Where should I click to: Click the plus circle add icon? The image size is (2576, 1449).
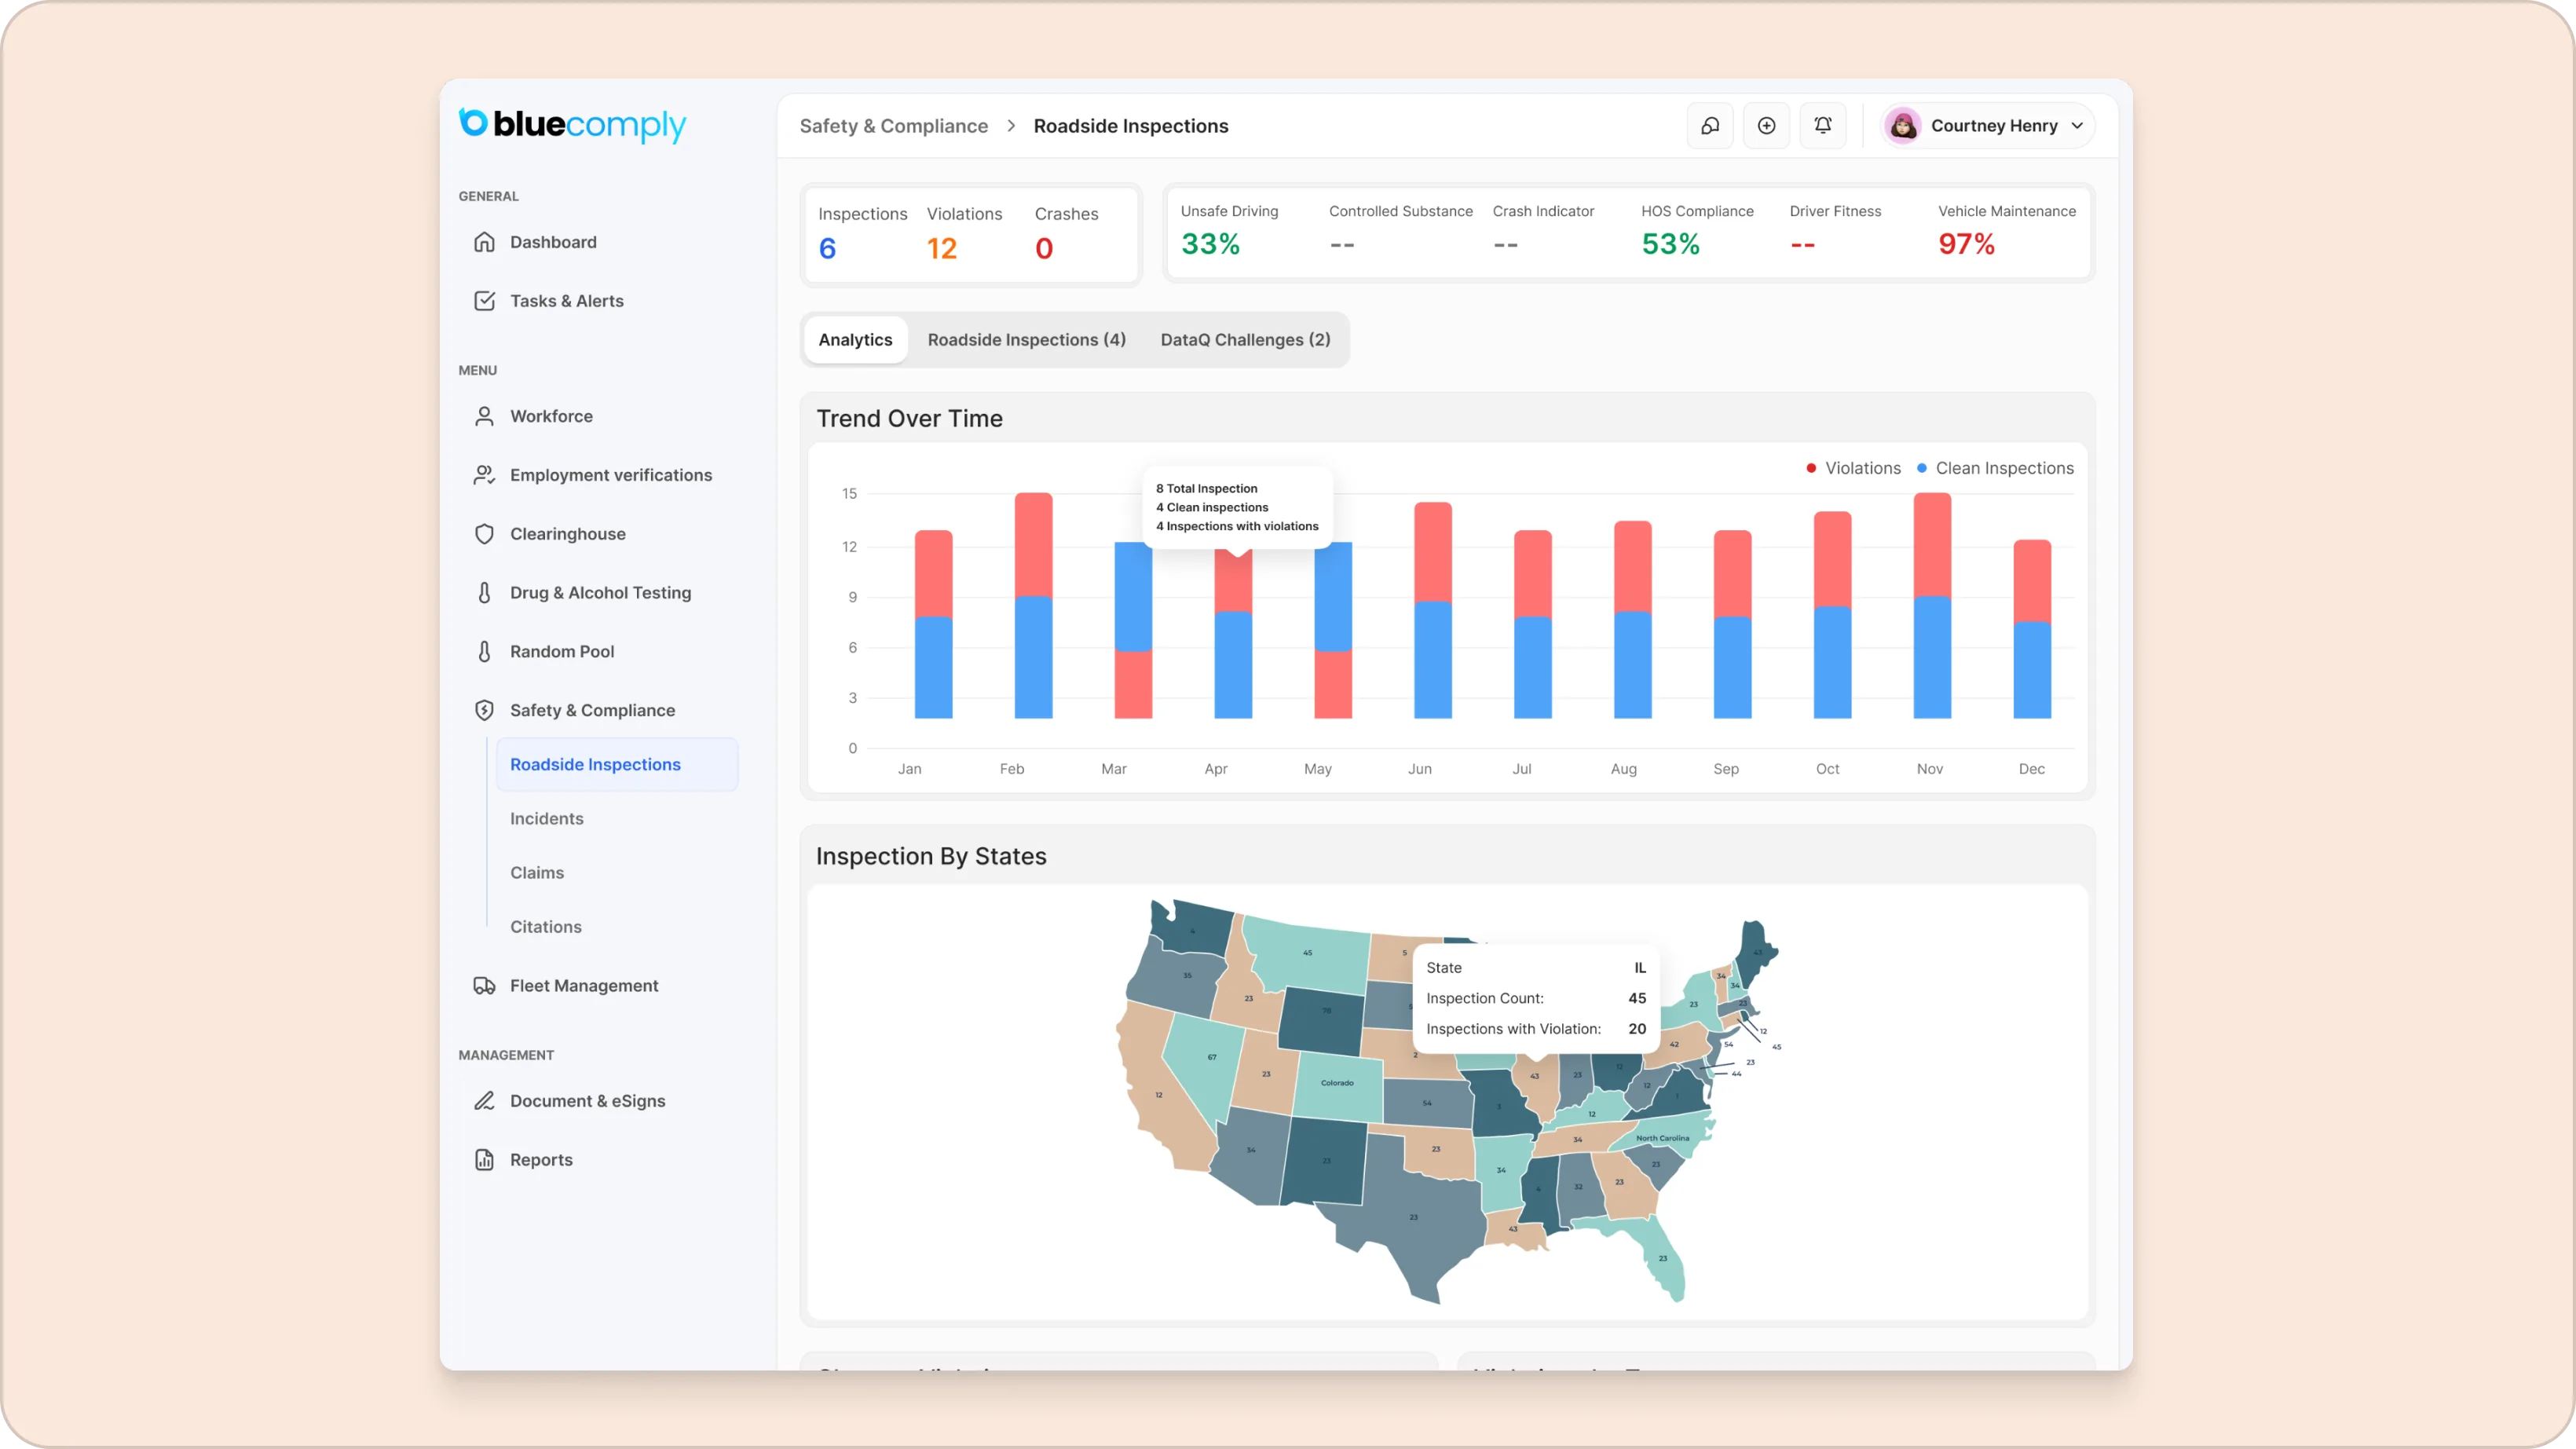point(1766,126)
